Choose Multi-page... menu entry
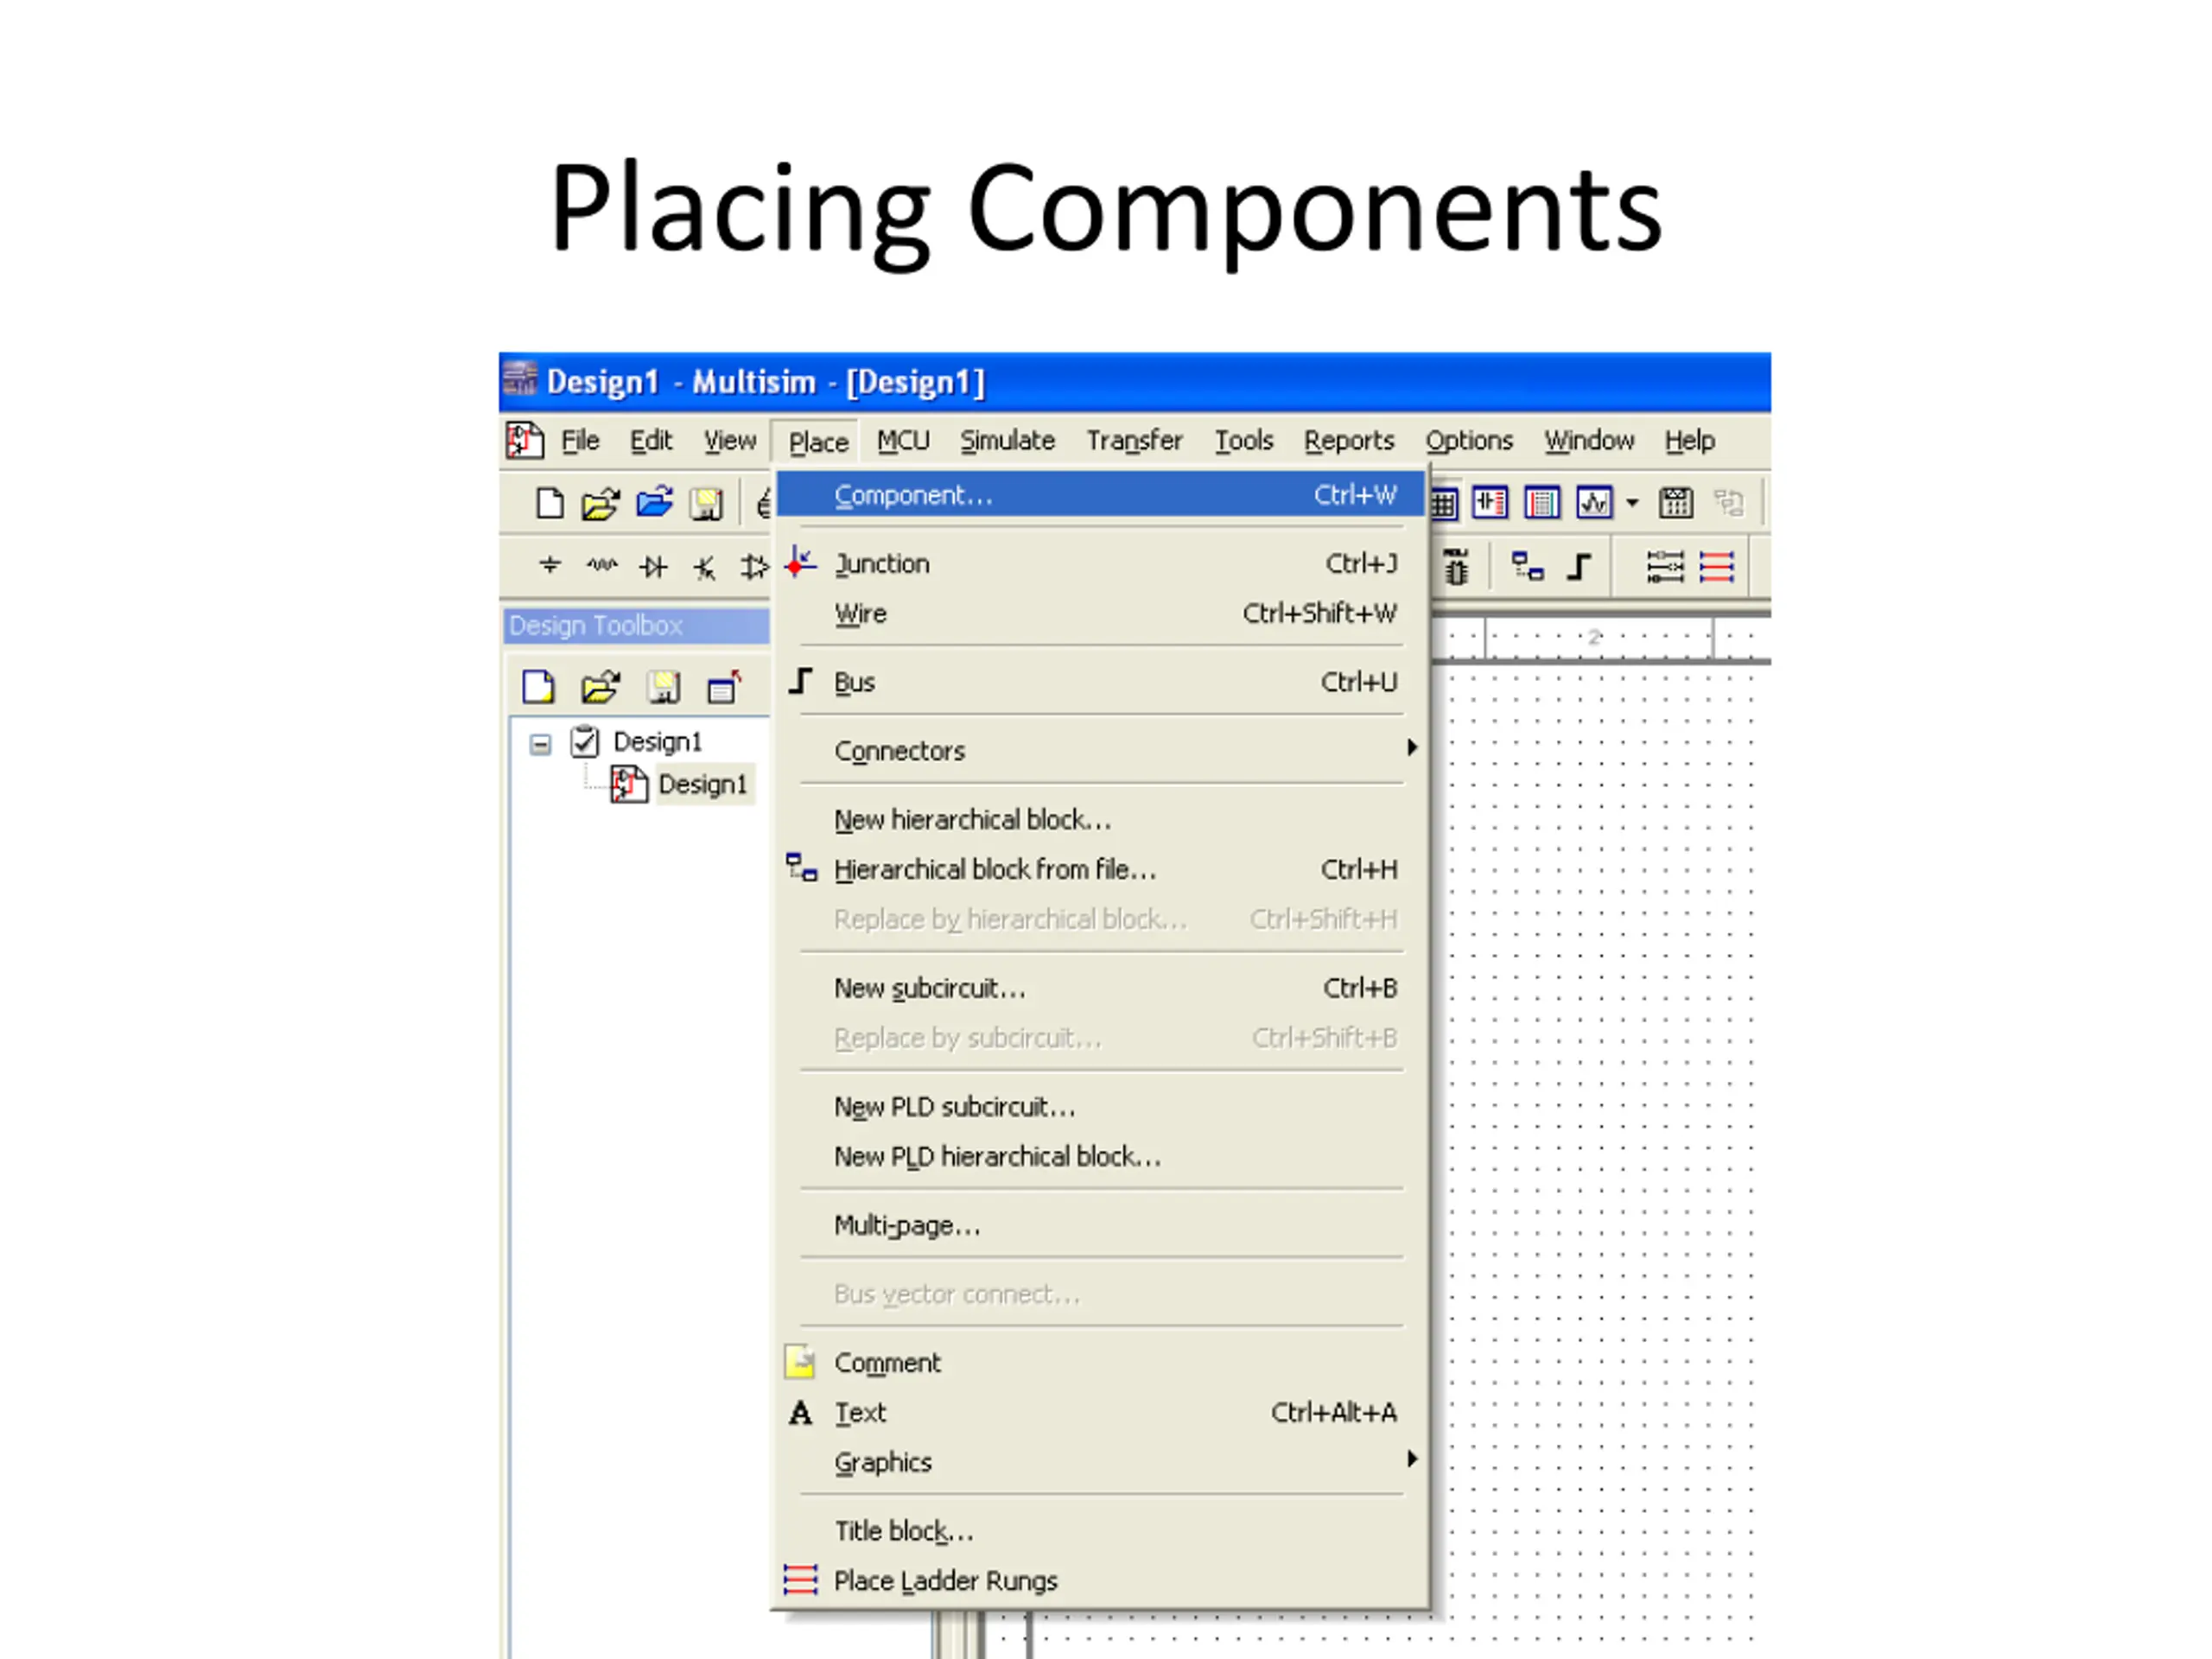Image resolution: width=2212 pixels, height=1659 pixels. [1100, 1226]
